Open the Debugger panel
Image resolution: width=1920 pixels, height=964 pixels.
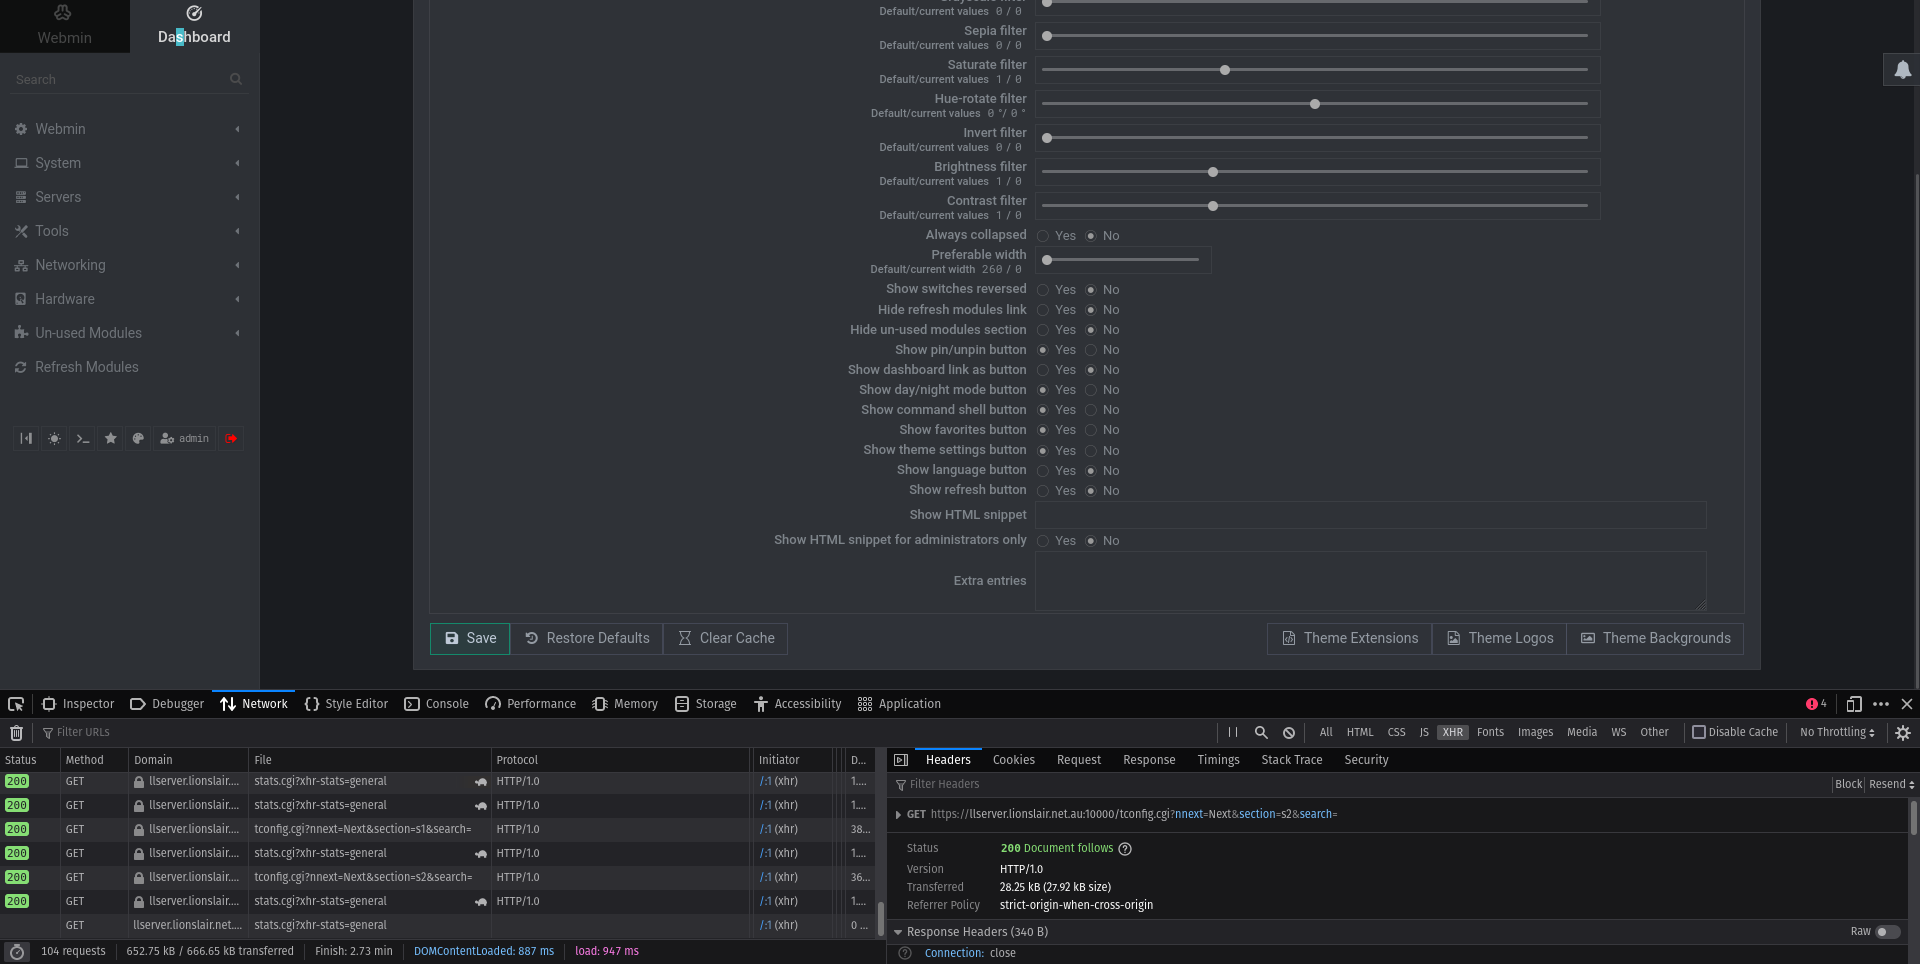[x=166, y=703]
